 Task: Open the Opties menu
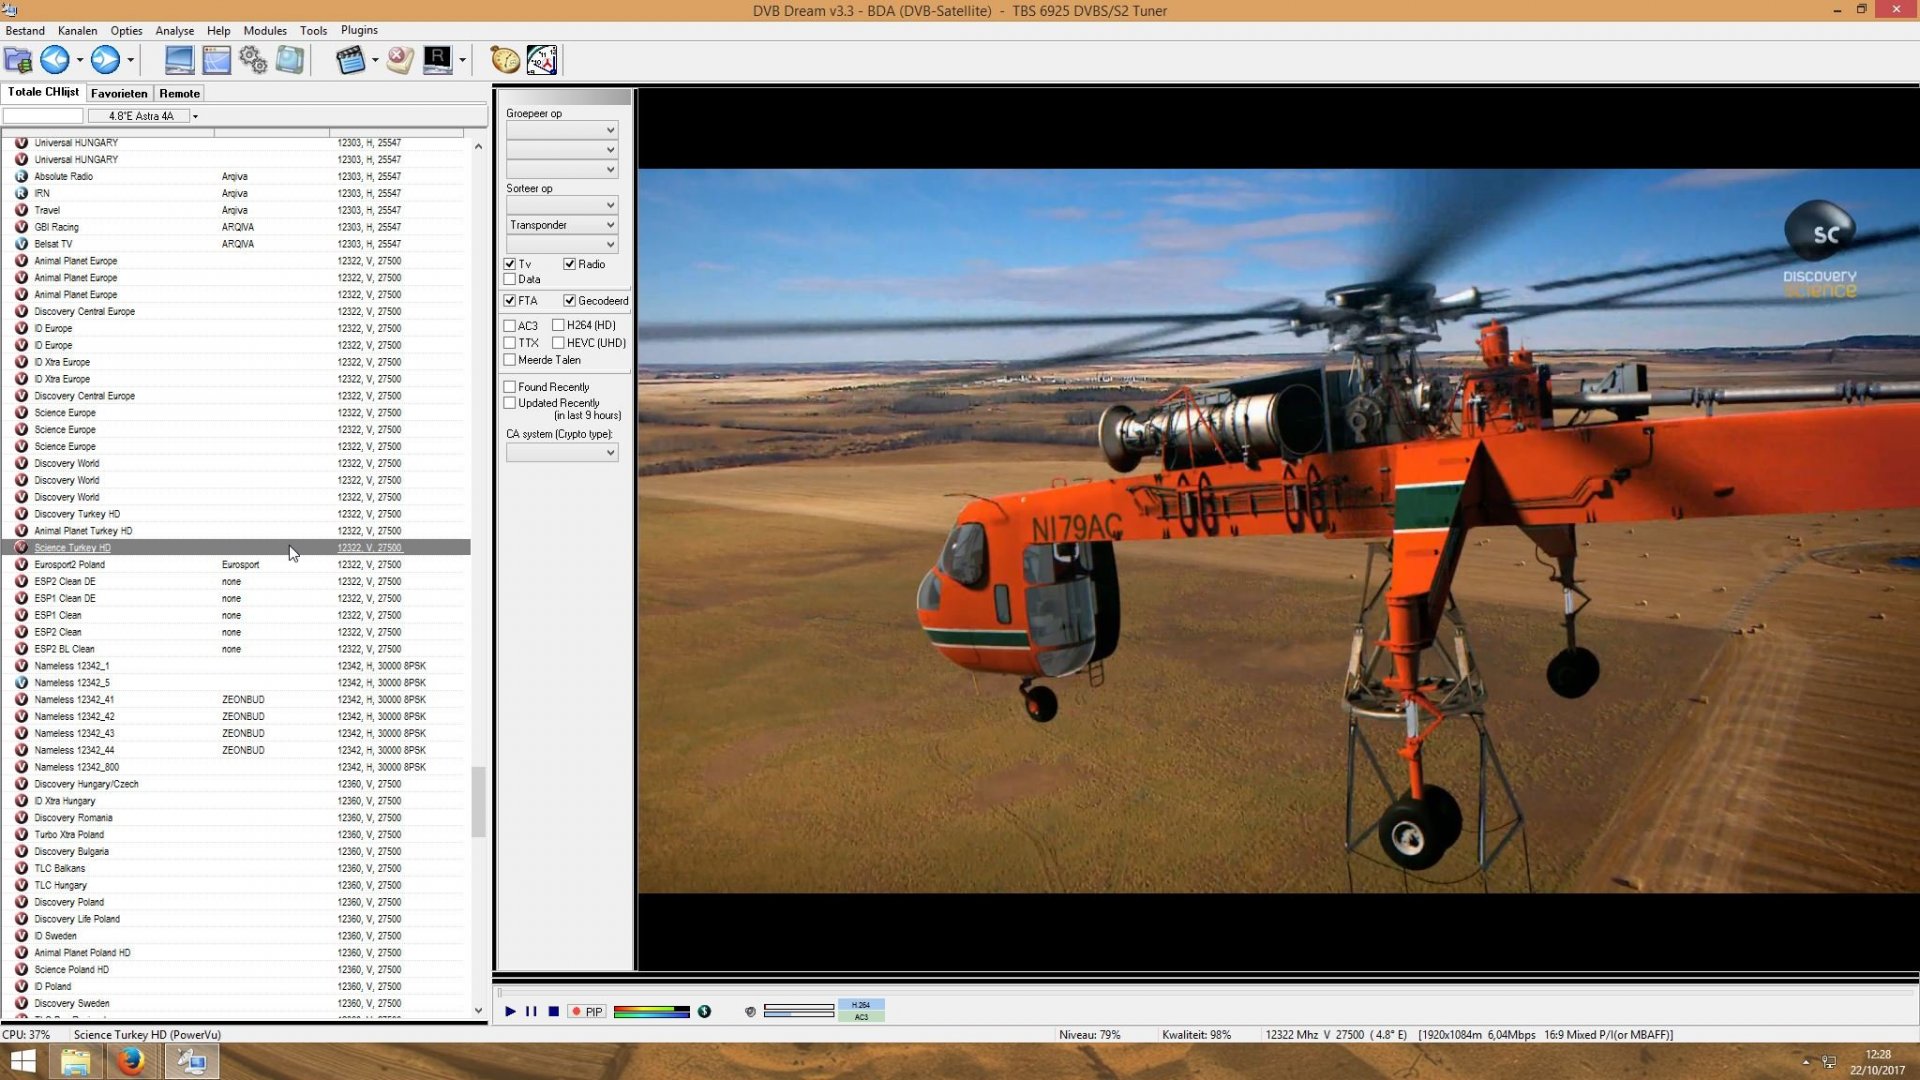coord(126,30)
